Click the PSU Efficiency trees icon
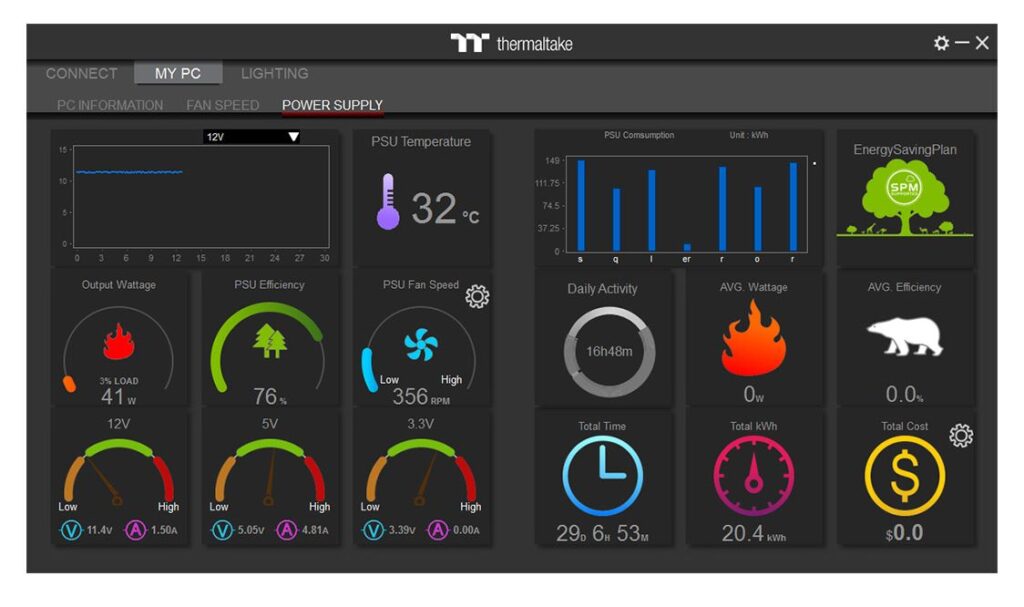The height and width of the screenshot is (607, 1024). (x=270, y=340)
